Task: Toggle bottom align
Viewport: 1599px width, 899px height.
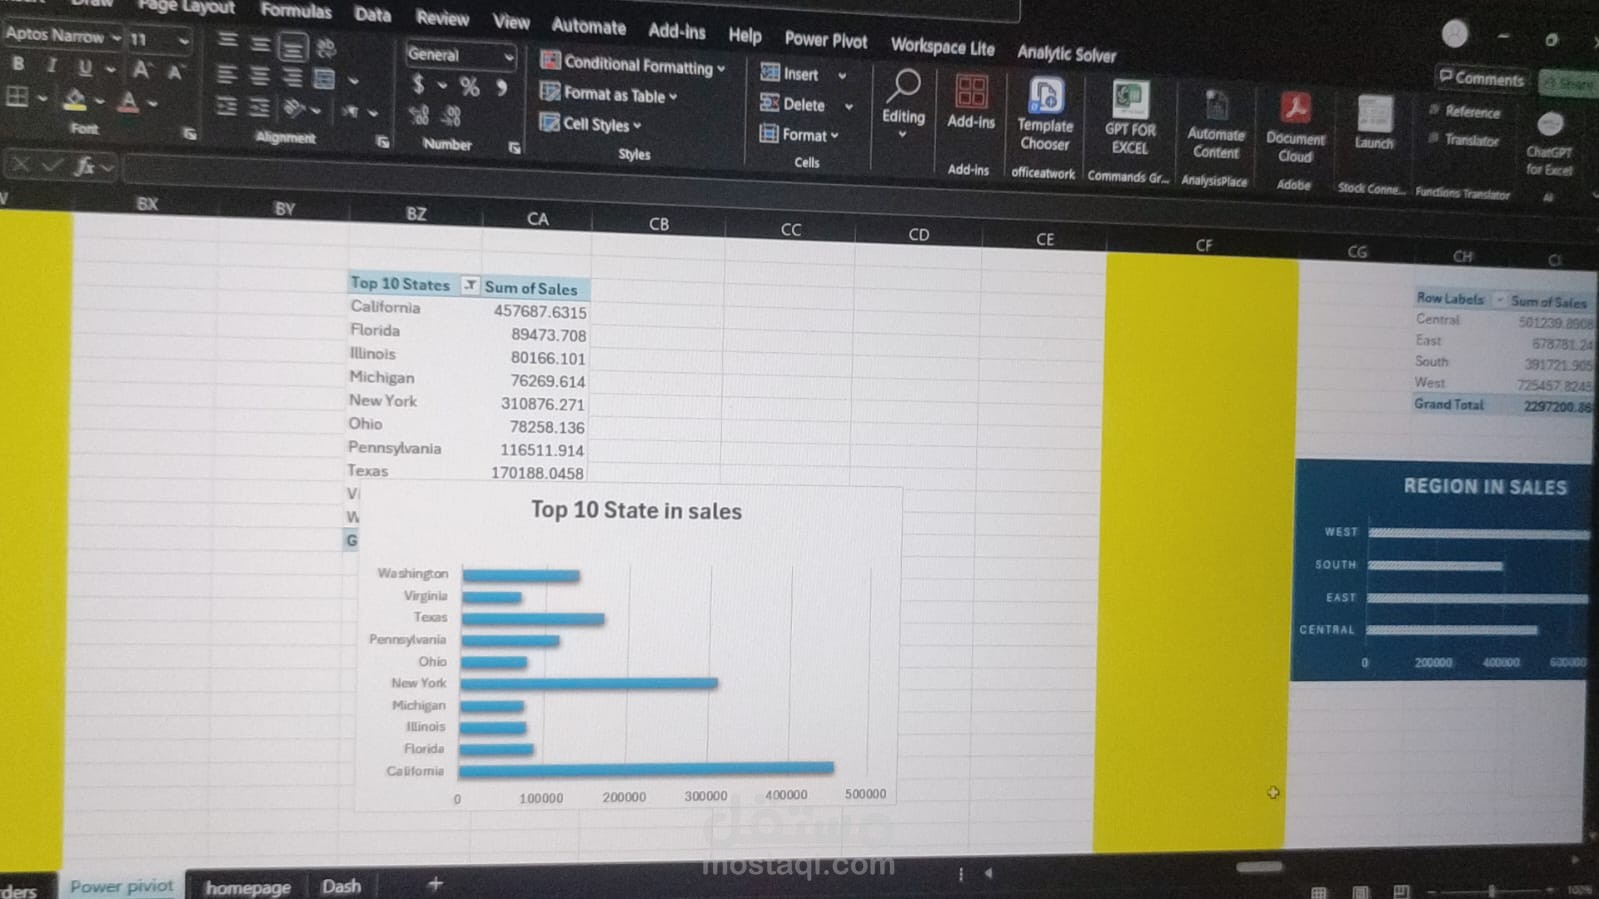Action: tap(293, 47)
